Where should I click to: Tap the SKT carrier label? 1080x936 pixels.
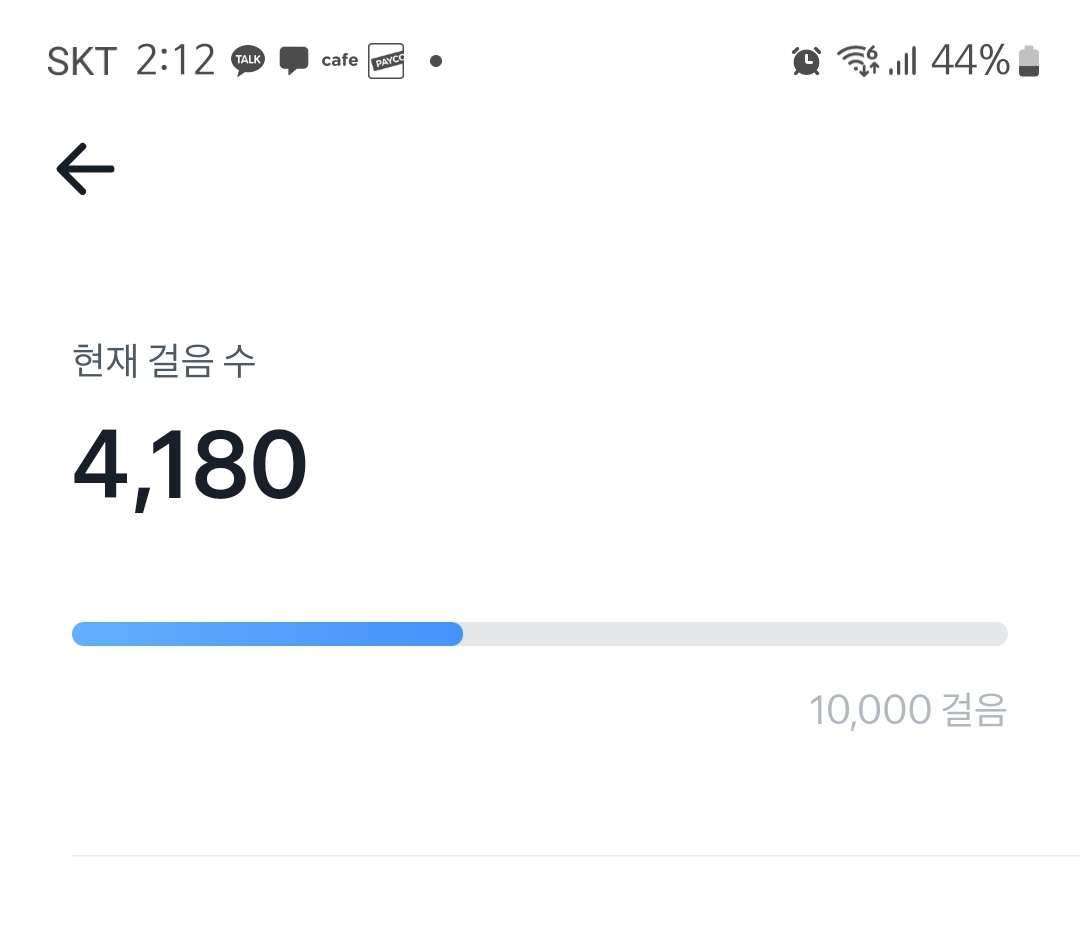click(82, 61)
